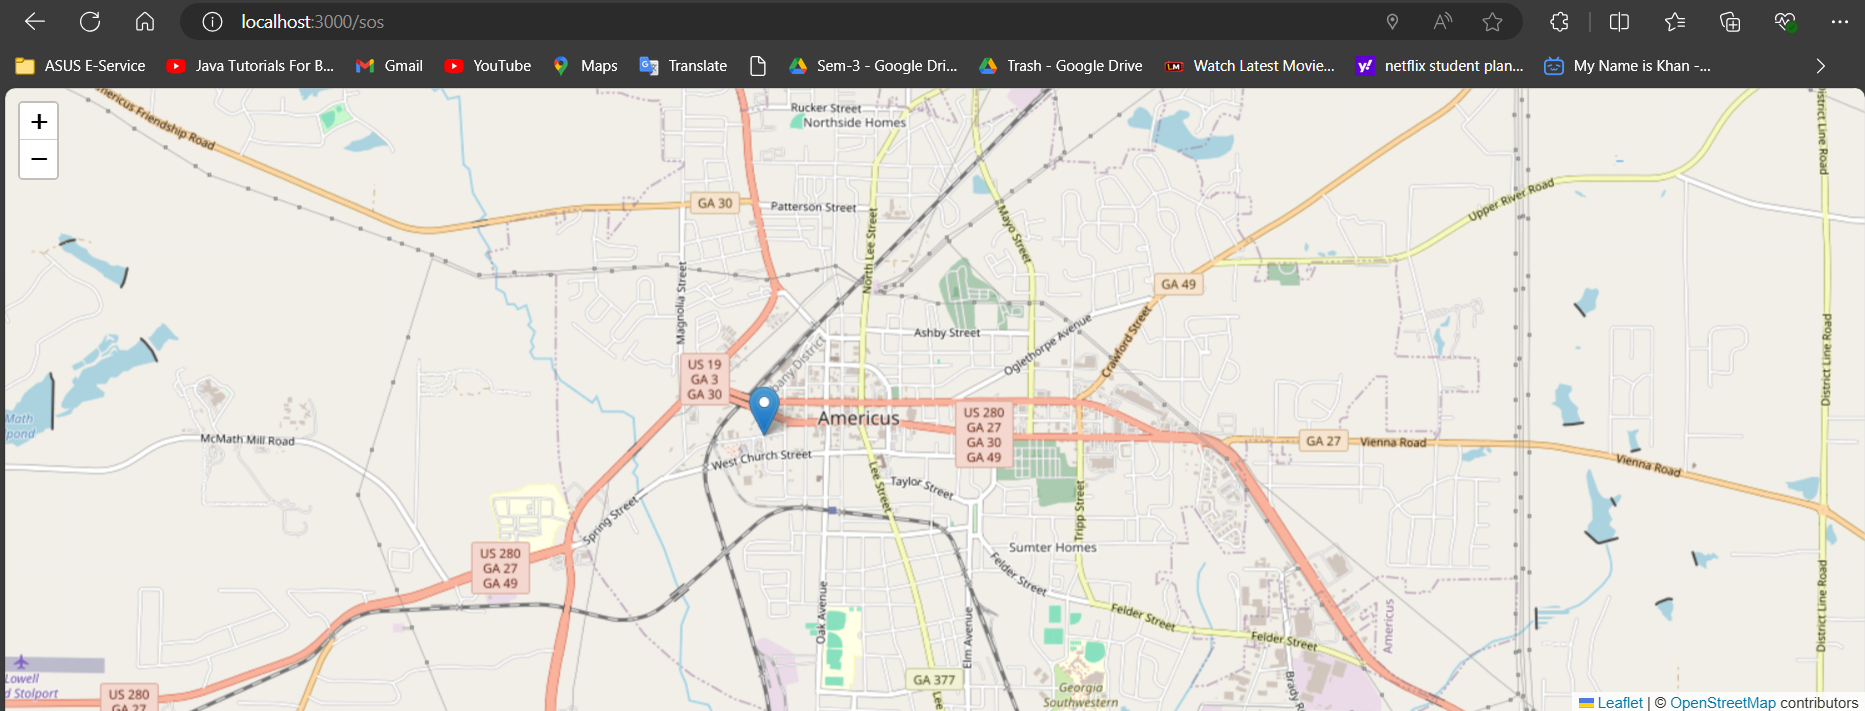Open Settings and more ellipsis menu

(1840, 22)
